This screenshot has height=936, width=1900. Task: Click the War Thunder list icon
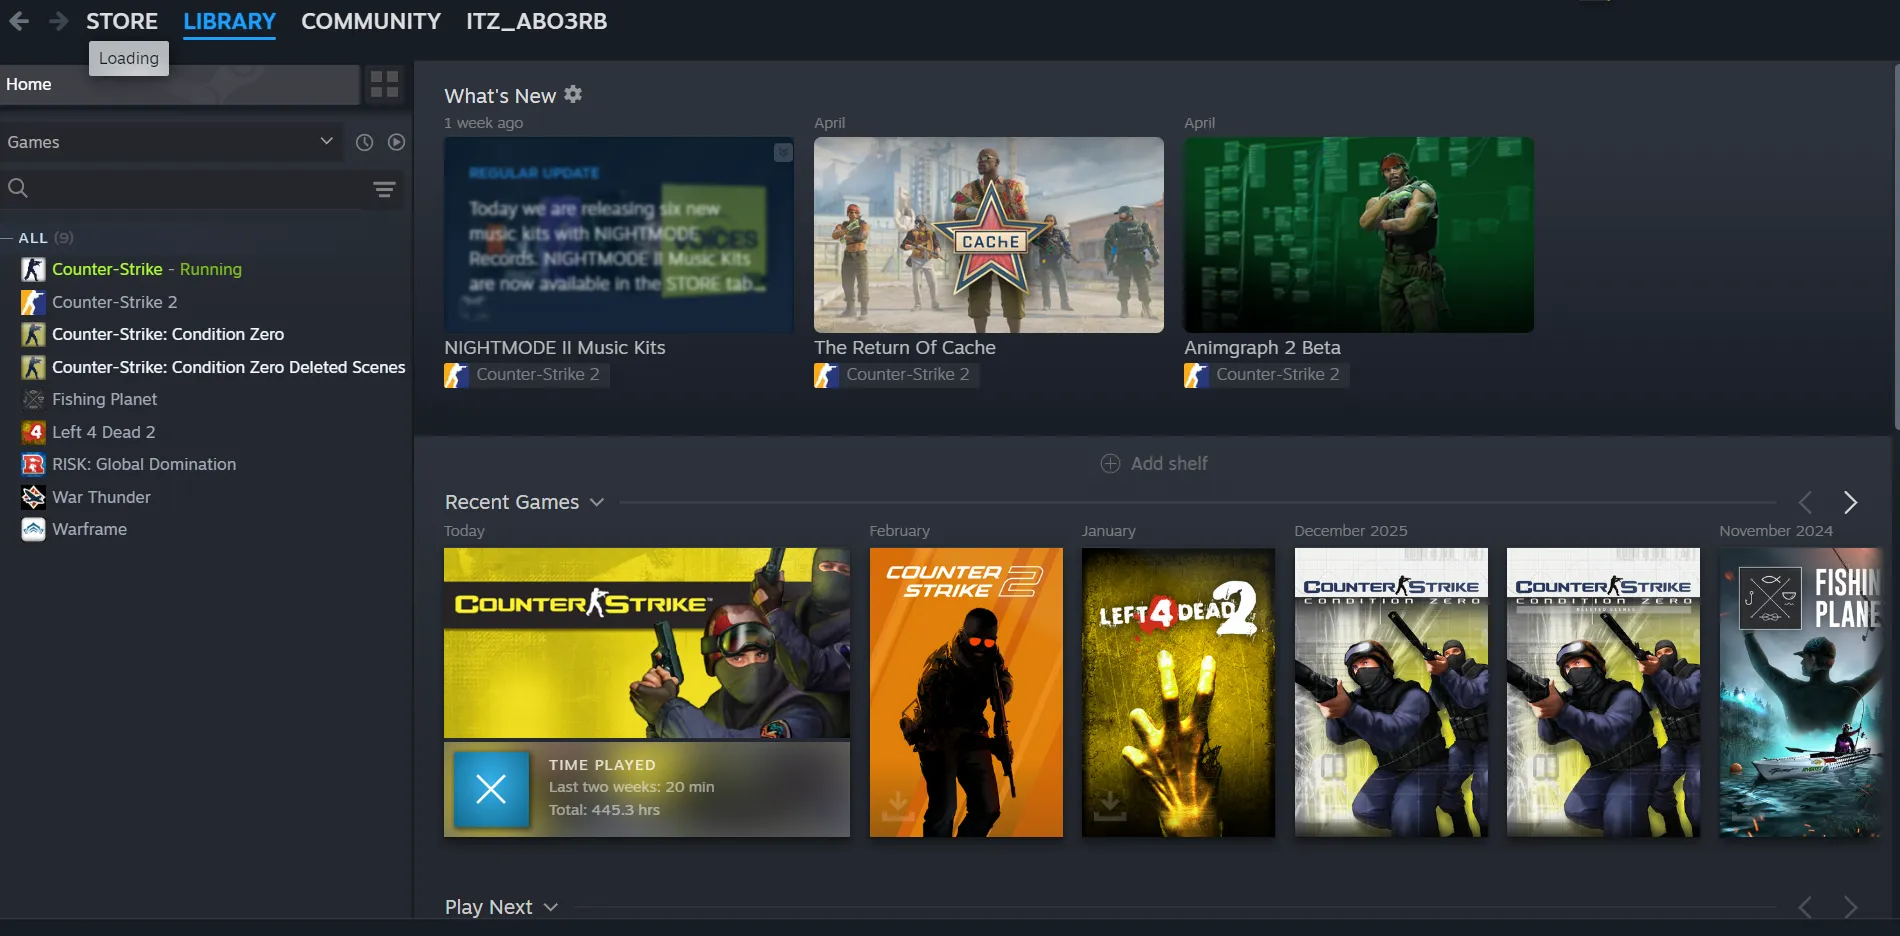(34, 497)
